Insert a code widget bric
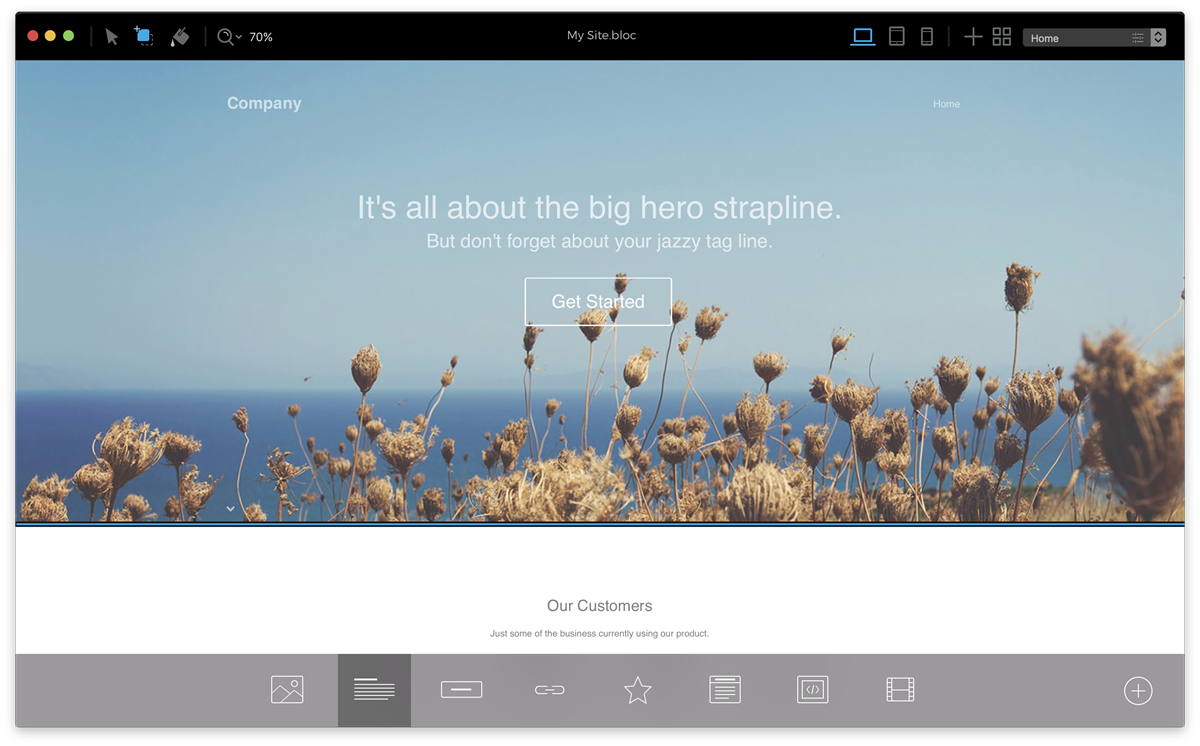The width and height of the screenshot is (1200, 746). (x=813, y=690)
